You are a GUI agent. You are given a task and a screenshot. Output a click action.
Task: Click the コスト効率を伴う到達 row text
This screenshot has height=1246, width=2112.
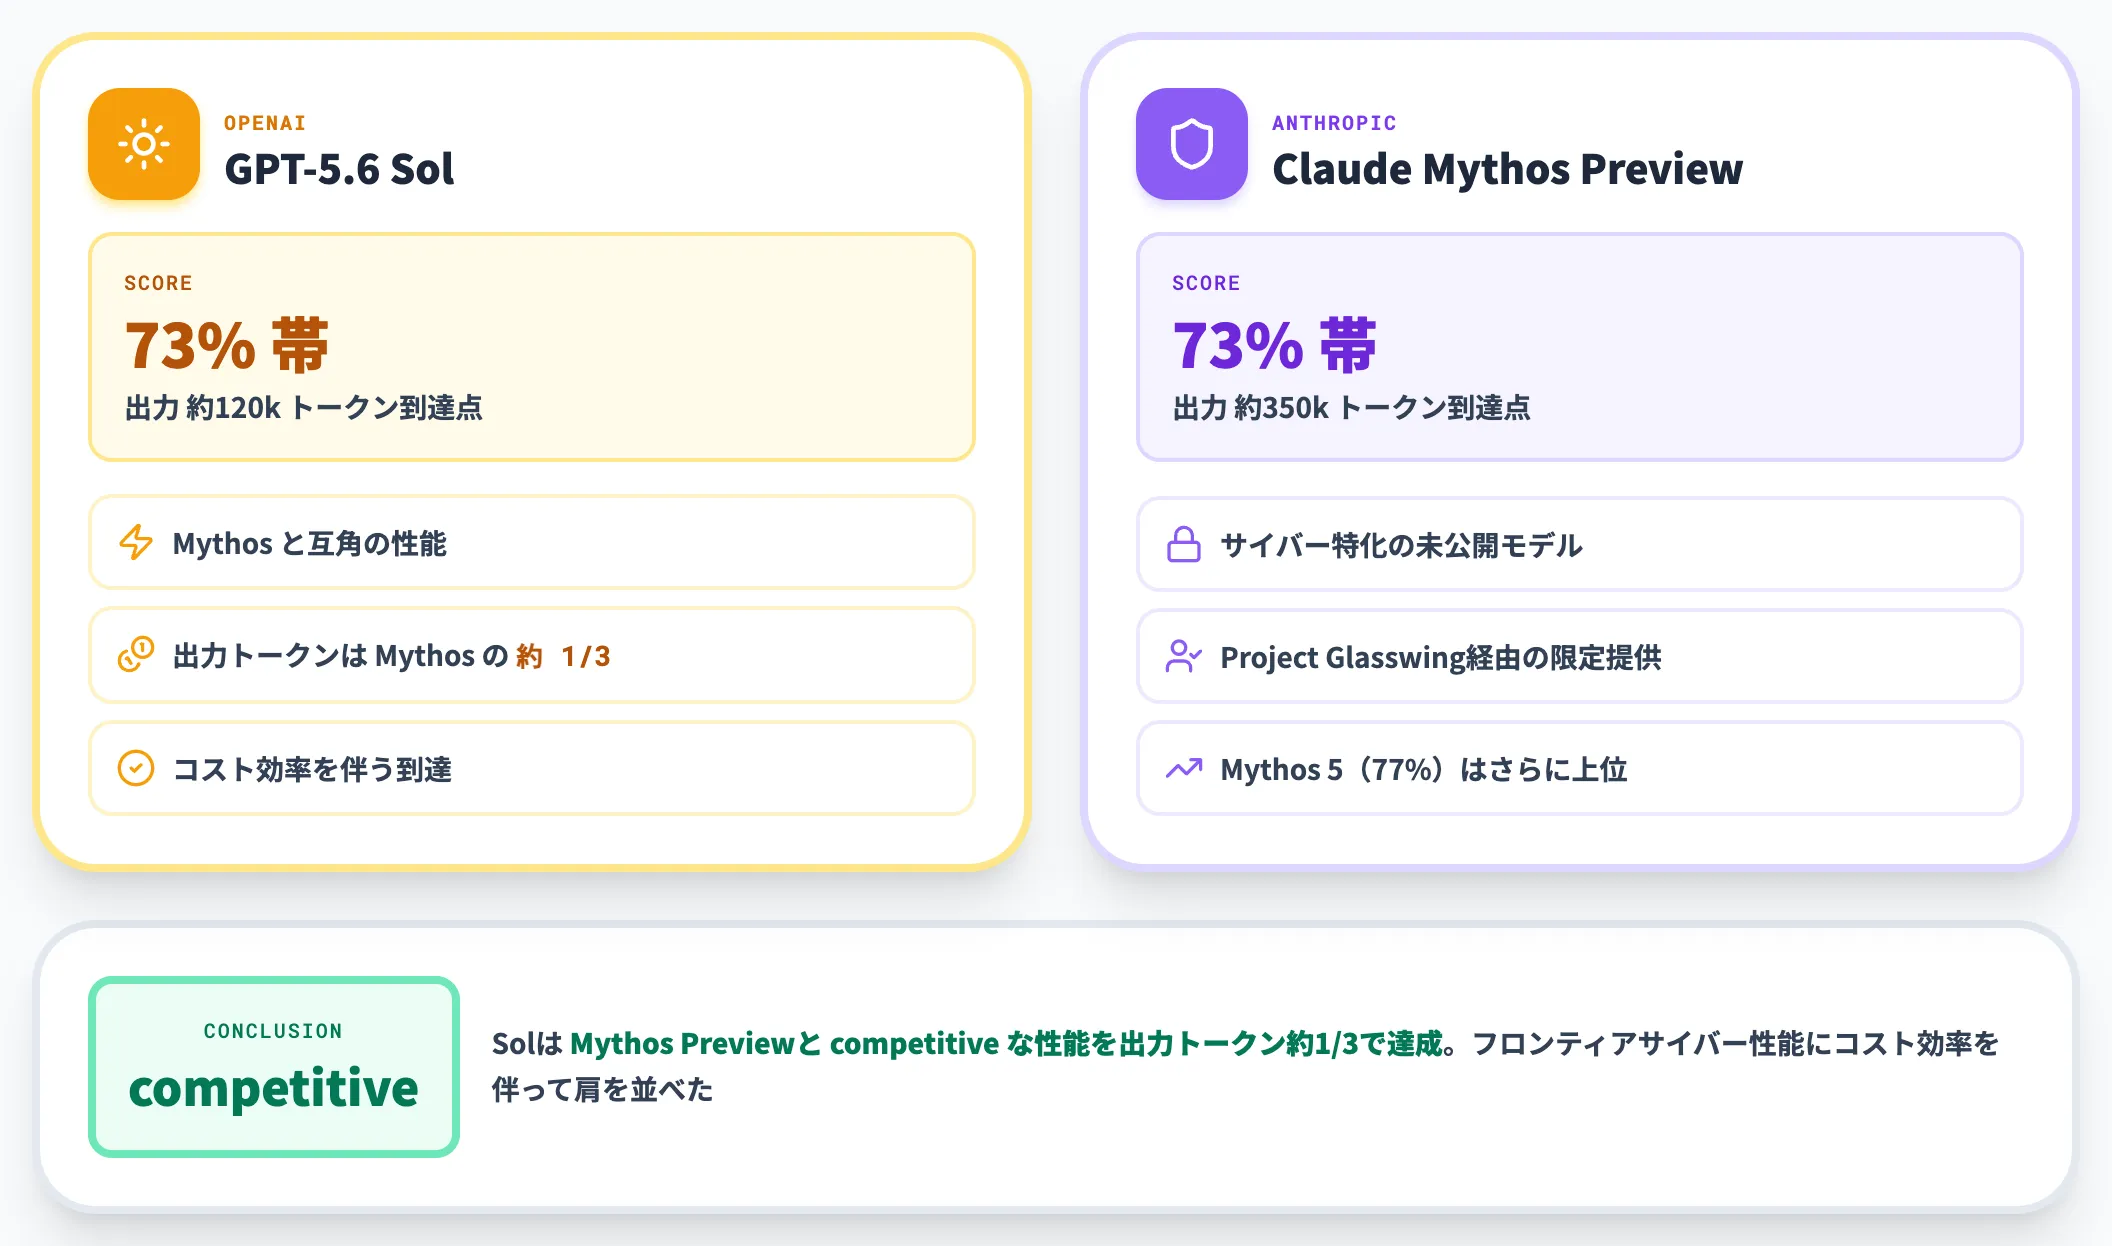point(312,769)
